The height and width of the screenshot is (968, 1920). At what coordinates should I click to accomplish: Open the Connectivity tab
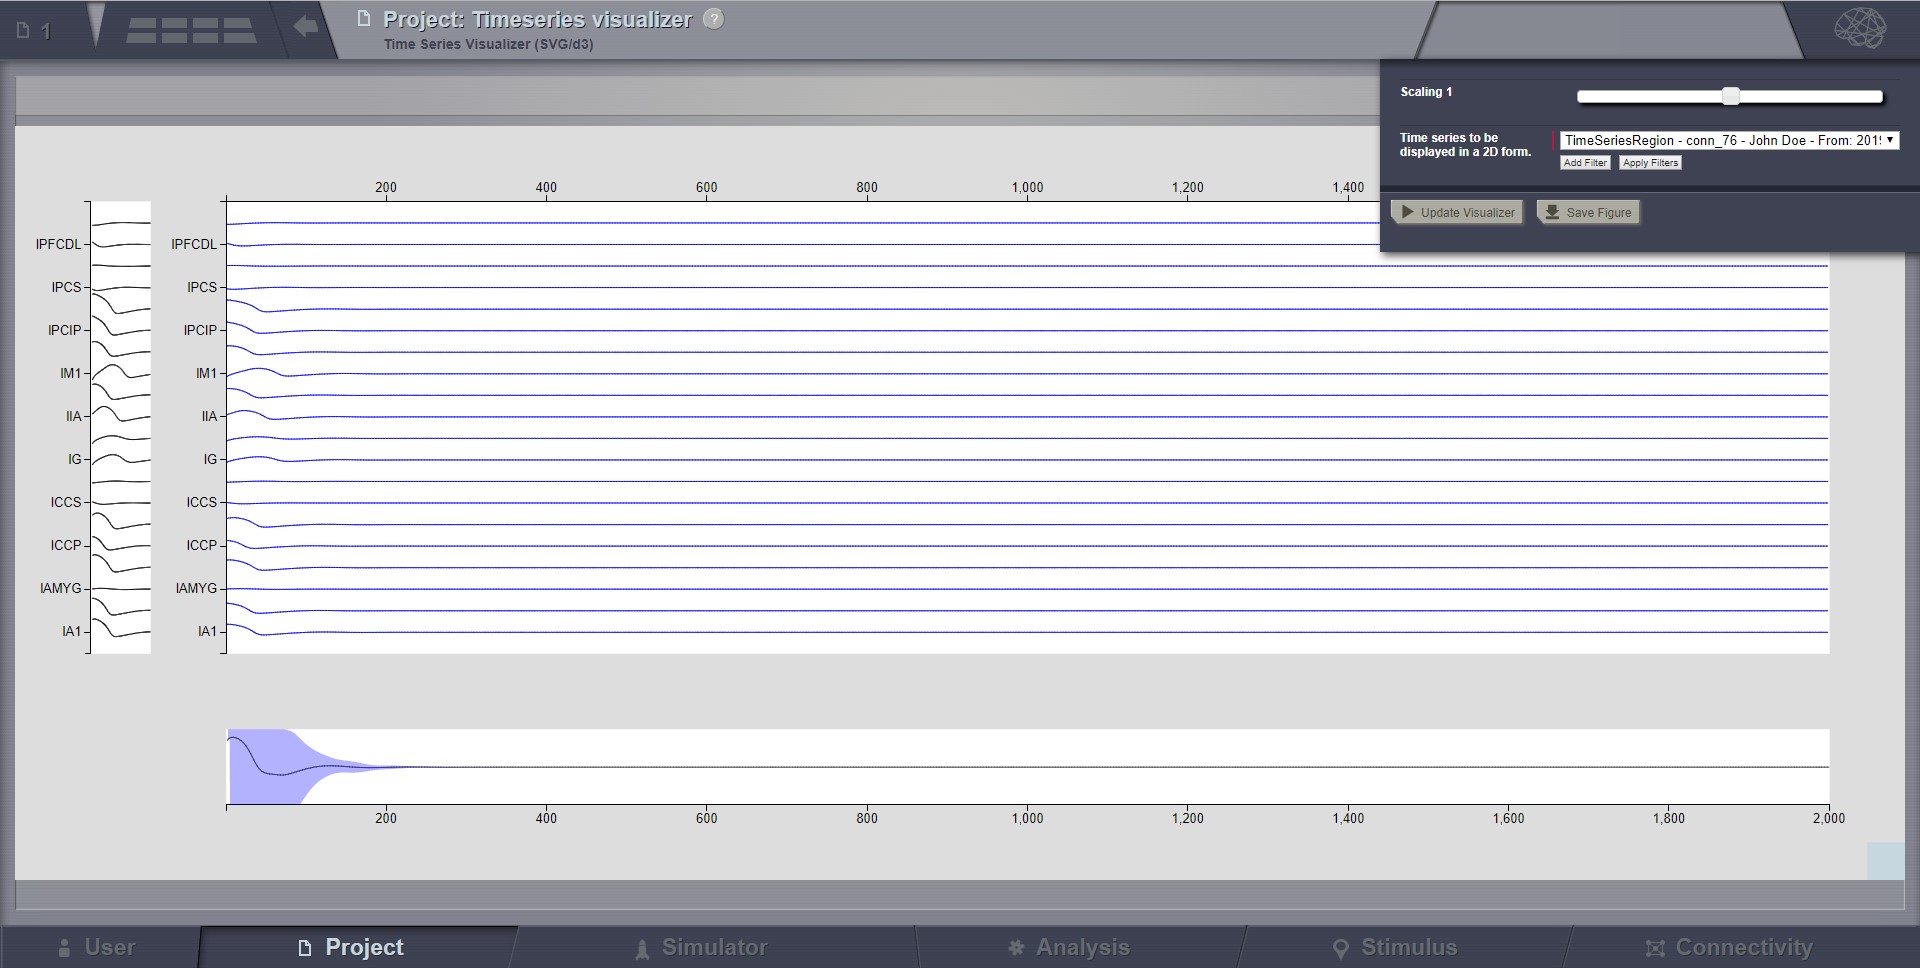[x=1729, y=947]
